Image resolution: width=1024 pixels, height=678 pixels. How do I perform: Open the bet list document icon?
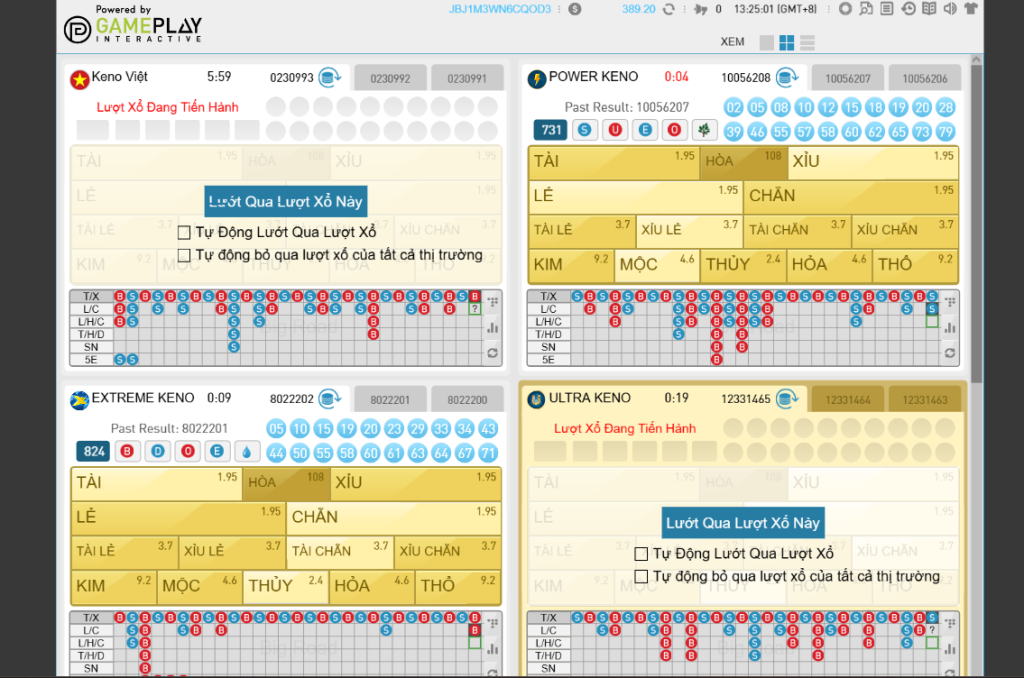pyautogui.click(x=887, y=9)
